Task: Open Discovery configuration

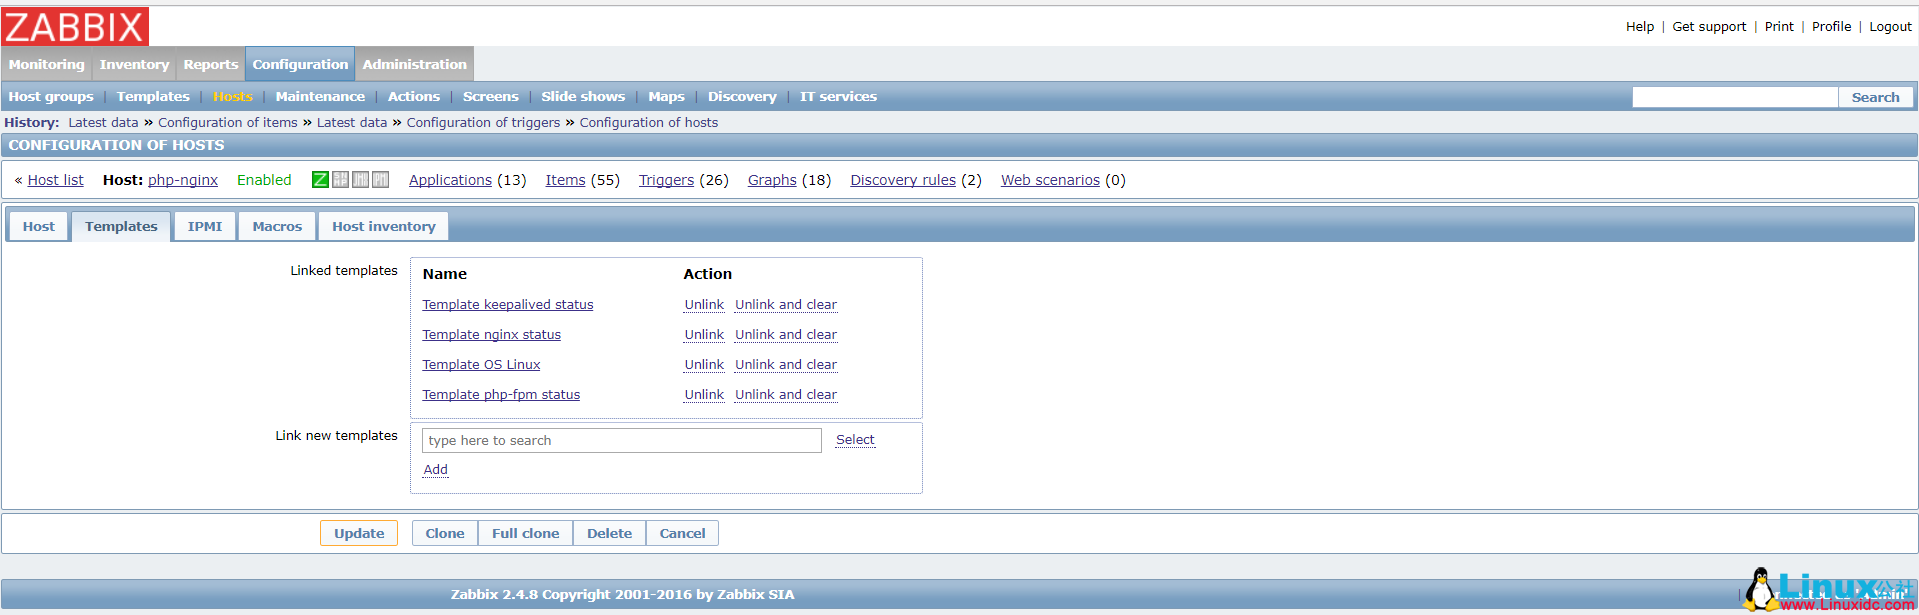Action: 742,97
